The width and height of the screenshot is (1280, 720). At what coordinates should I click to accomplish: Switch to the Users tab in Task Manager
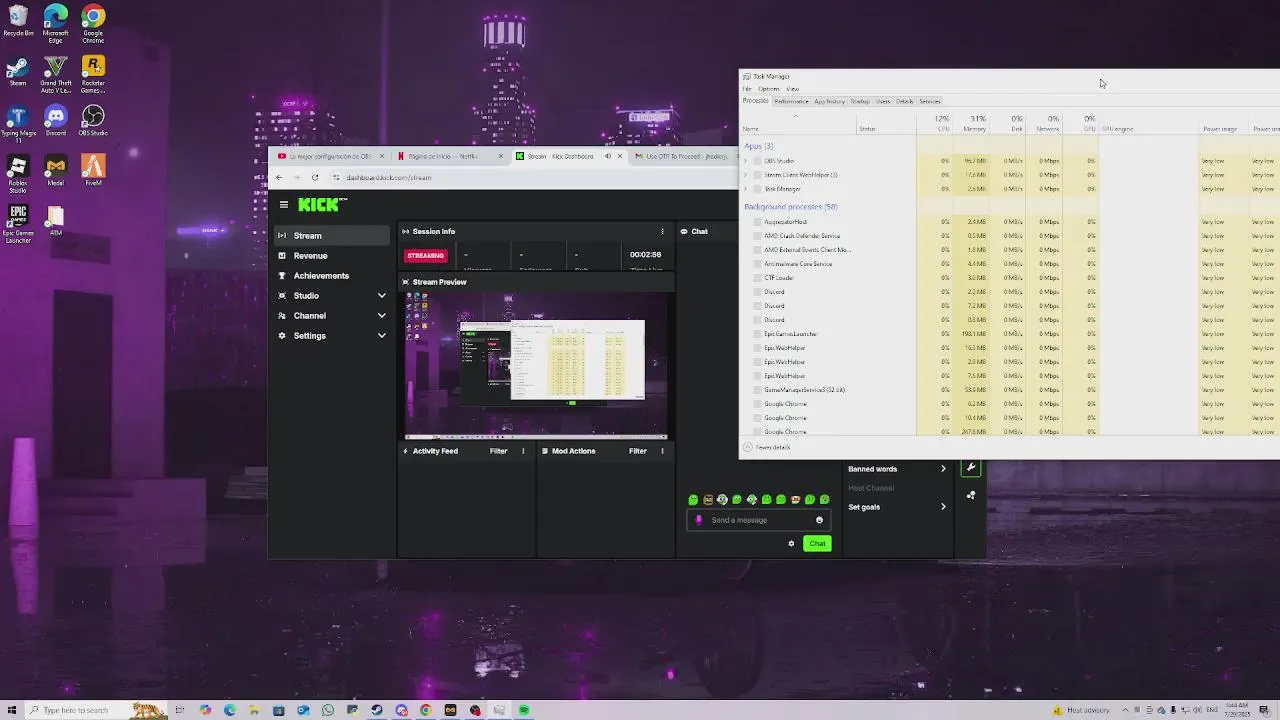click(883, 101)
